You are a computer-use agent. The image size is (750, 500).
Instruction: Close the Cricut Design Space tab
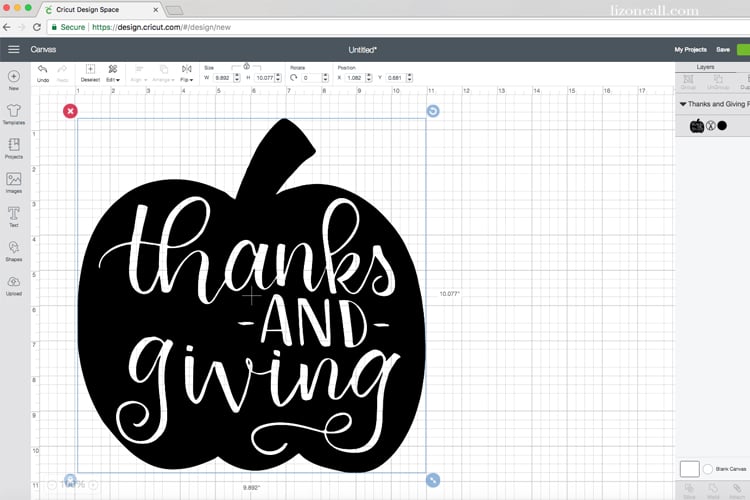pyautogui.click(x=155, y=10)
